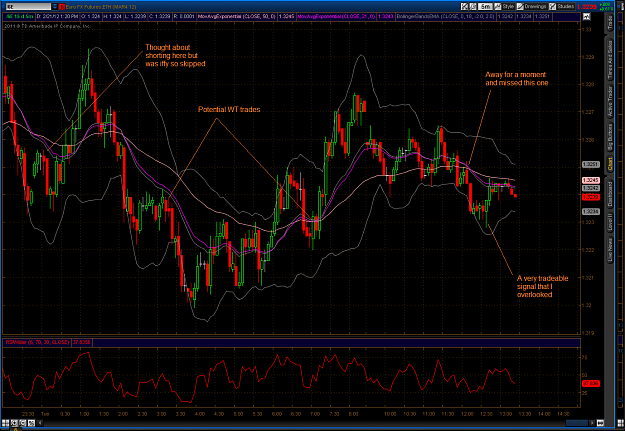
Task: Click the symbol entry field at top left
Action: (x=29, y=7)
